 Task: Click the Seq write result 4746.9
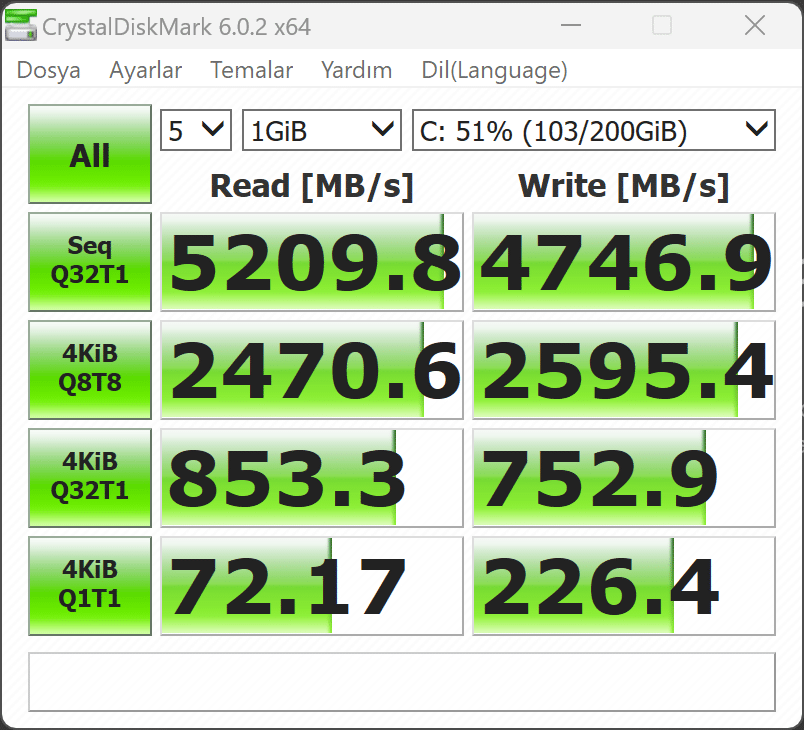coord(624,261)
